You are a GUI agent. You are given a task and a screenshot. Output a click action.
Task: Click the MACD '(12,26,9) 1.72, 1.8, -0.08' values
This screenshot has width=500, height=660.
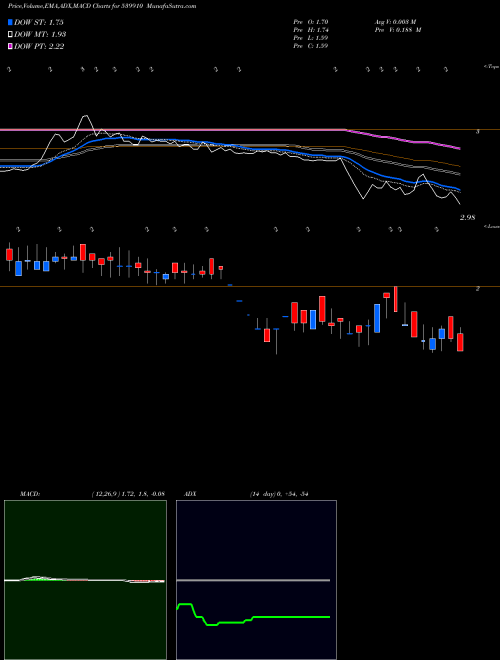pos(128,494)
